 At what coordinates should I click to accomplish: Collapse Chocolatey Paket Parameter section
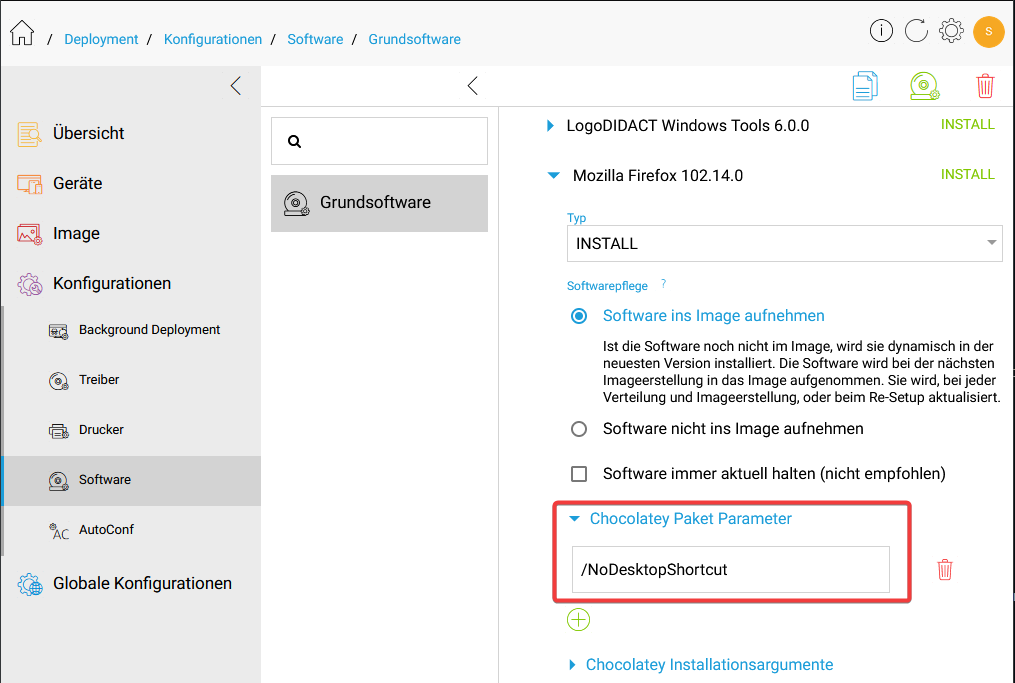574,519
